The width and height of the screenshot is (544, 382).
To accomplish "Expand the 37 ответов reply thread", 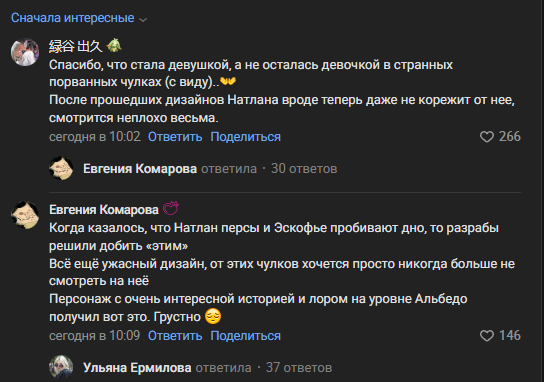I will [299, 367].
